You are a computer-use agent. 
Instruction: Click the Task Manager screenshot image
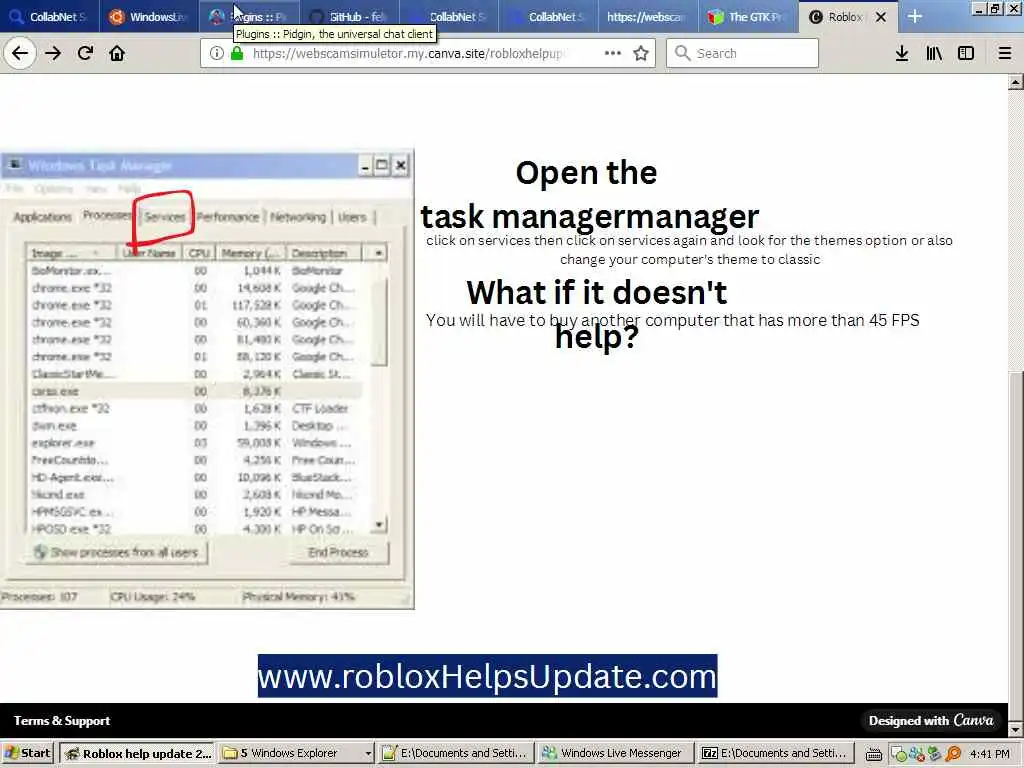(207, 379)
